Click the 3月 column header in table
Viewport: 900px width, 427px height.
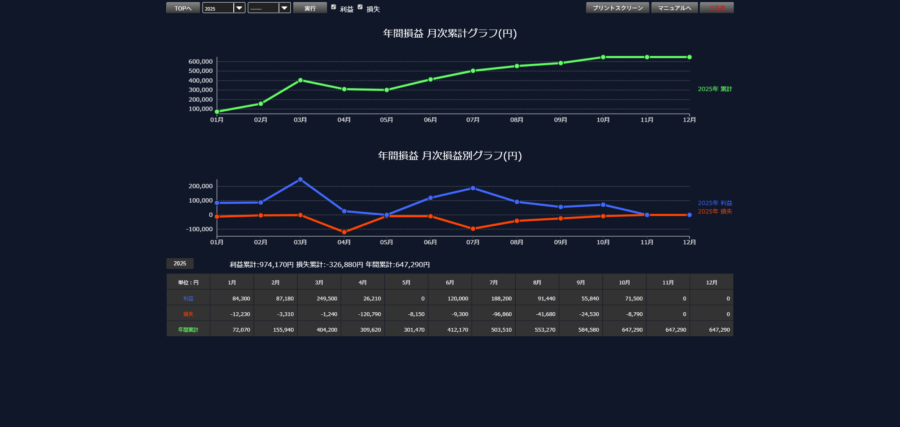tap(320, 282)
